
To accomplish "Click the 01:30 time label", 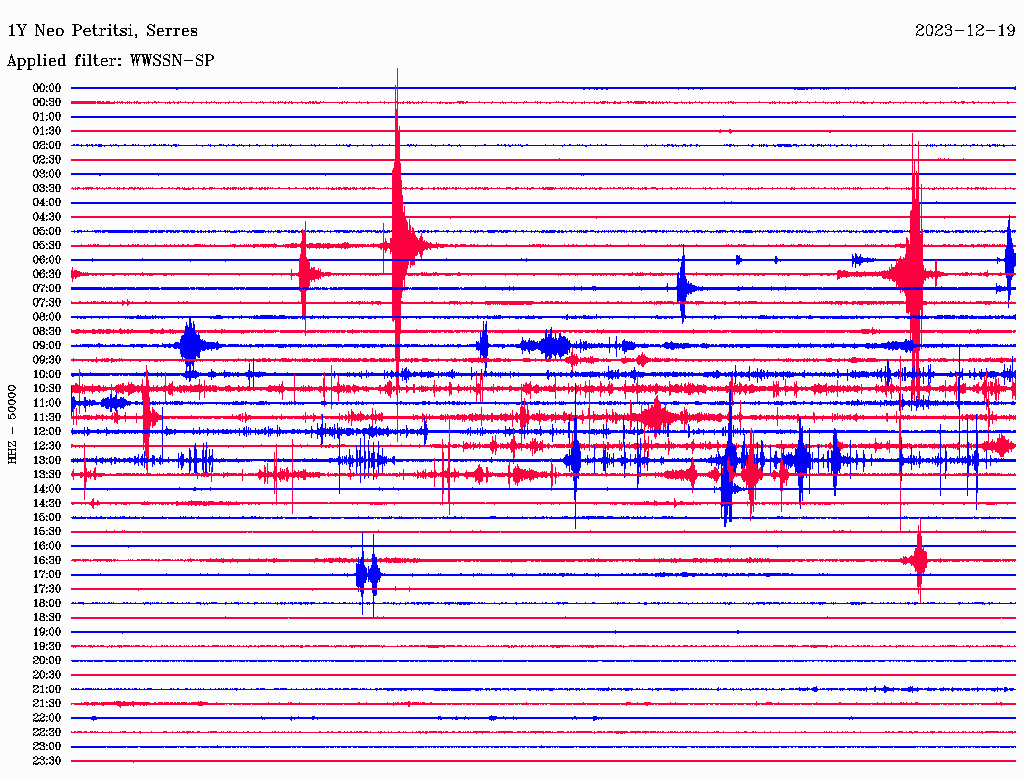I will 47,131.
